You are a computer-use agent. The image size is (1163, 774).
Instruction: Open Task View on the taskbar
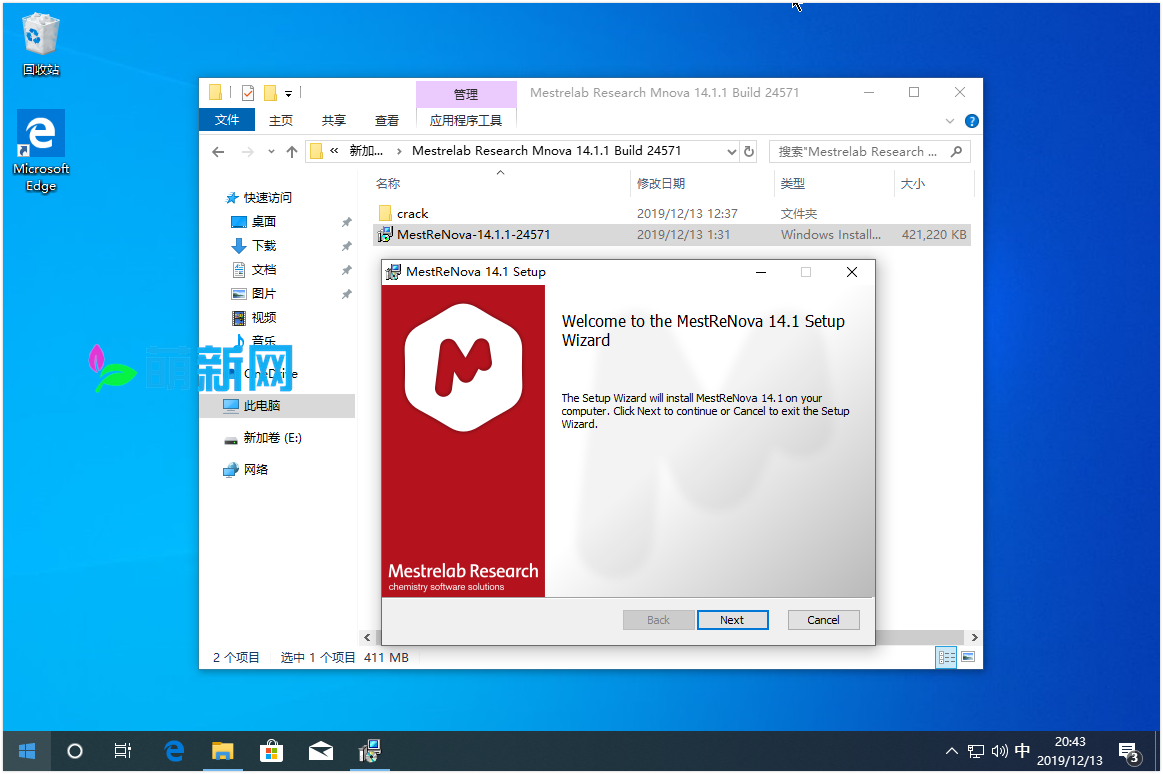[x=123, y=751]
